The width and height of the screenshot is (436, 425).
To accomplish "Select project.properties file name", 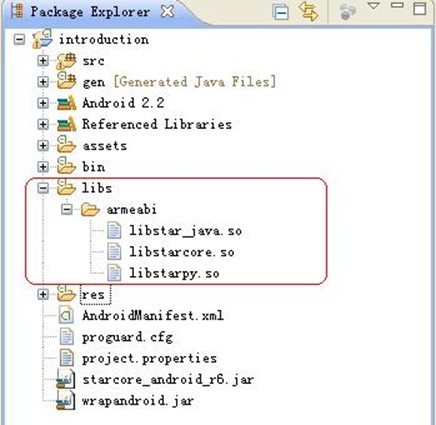I will click(149, 359).
